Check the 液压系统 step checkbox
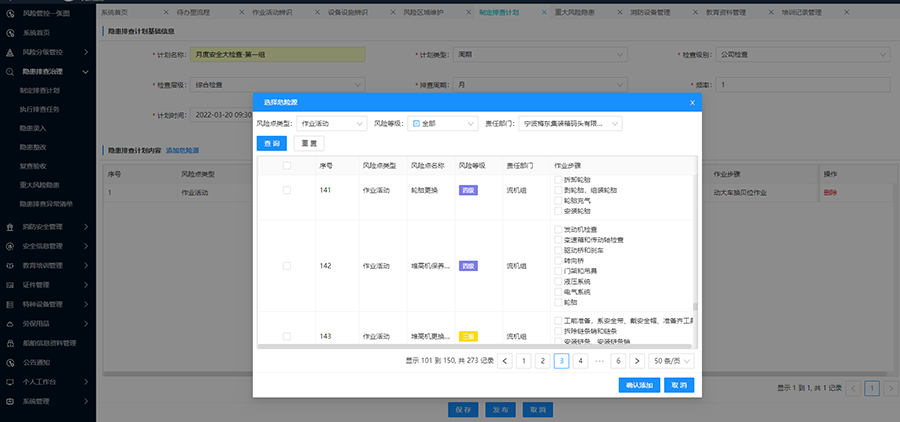This screenshot has width=900, height=422. [x=558, y=281]
